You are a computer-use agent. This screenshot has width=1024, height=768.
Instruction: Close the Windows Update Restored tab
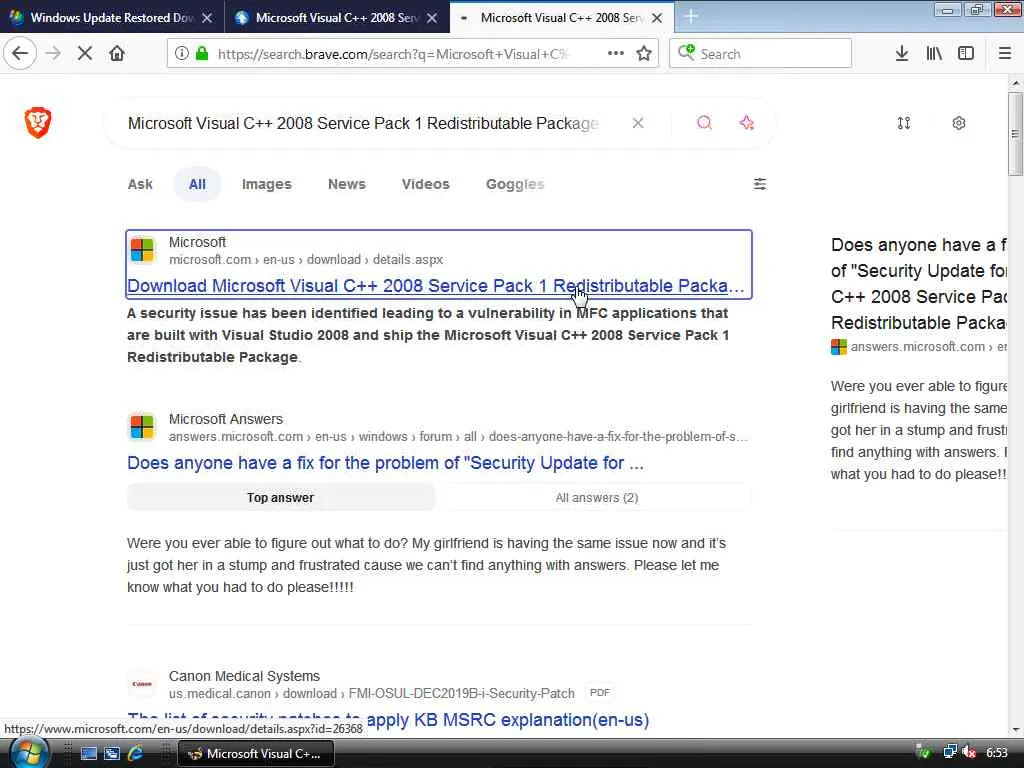tap(207, 18)
